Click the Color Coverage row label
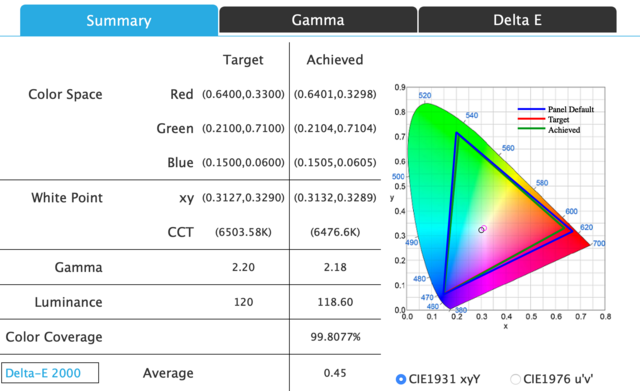640x391 pixels. tap(54, 337)
